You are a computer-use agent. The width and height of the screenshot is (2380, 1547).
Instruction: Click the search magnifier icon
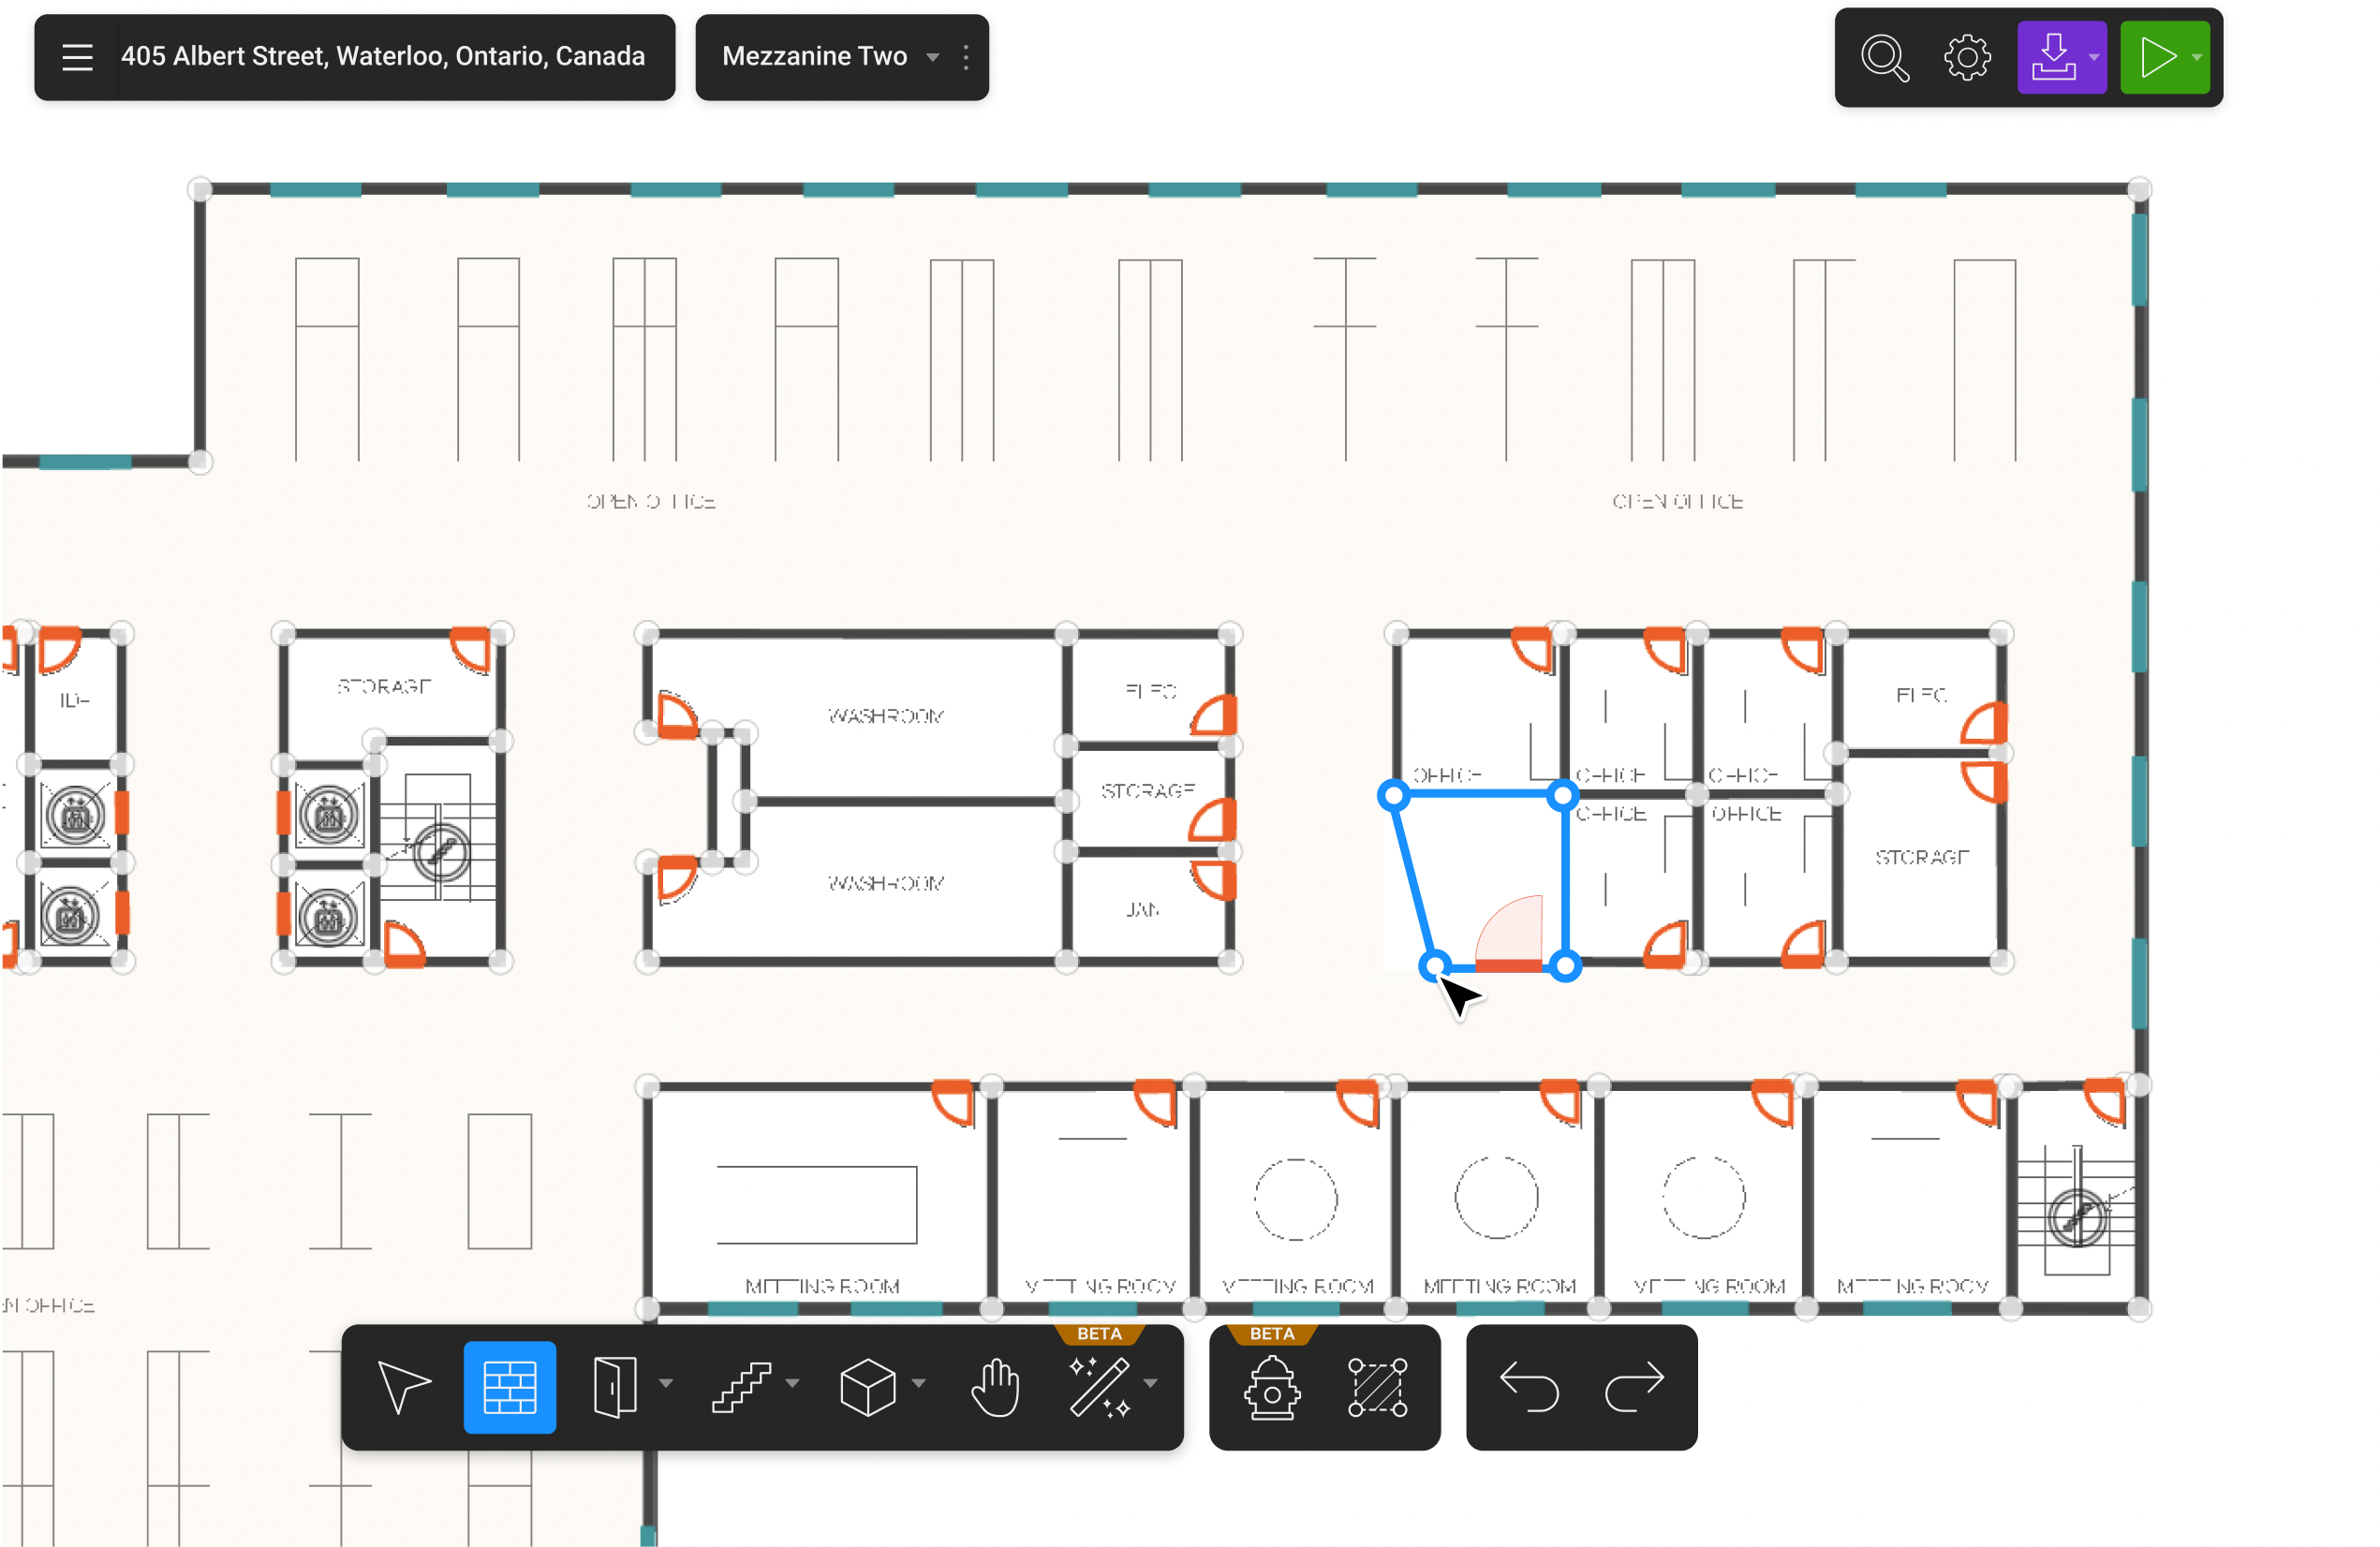1884,57
